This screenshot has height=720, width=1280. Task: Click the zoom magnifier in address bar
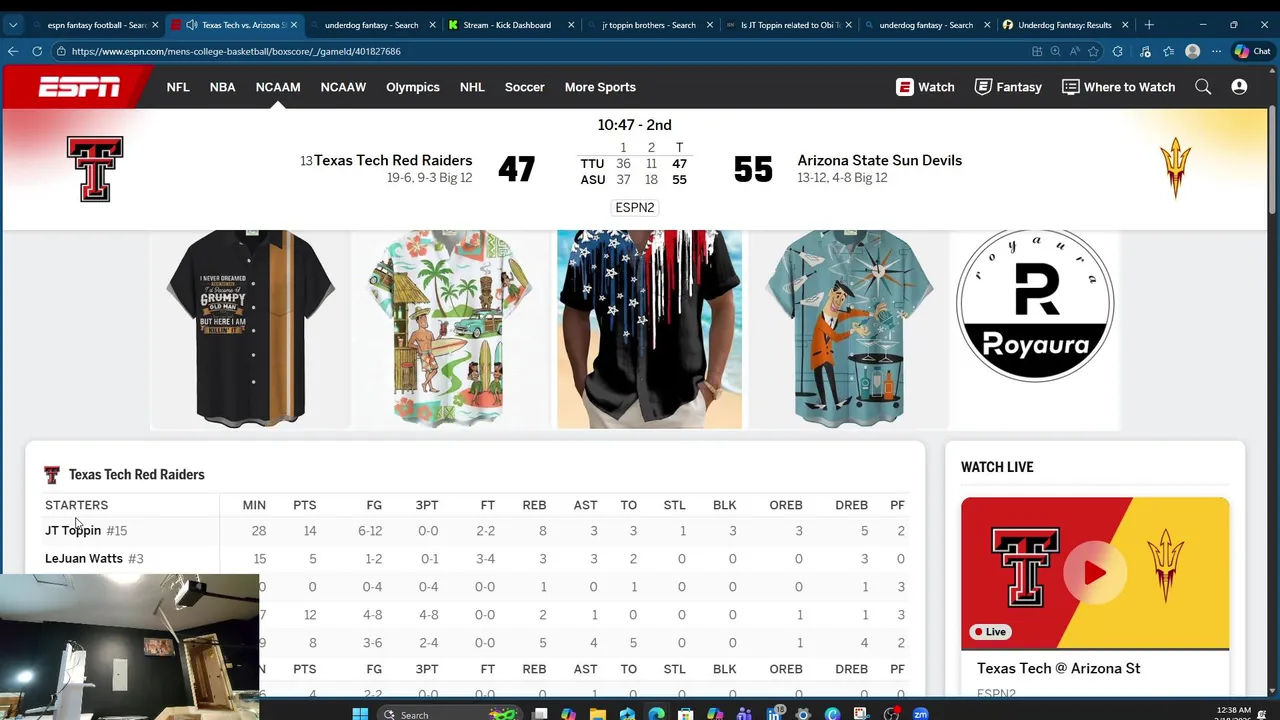[1056, 51]
